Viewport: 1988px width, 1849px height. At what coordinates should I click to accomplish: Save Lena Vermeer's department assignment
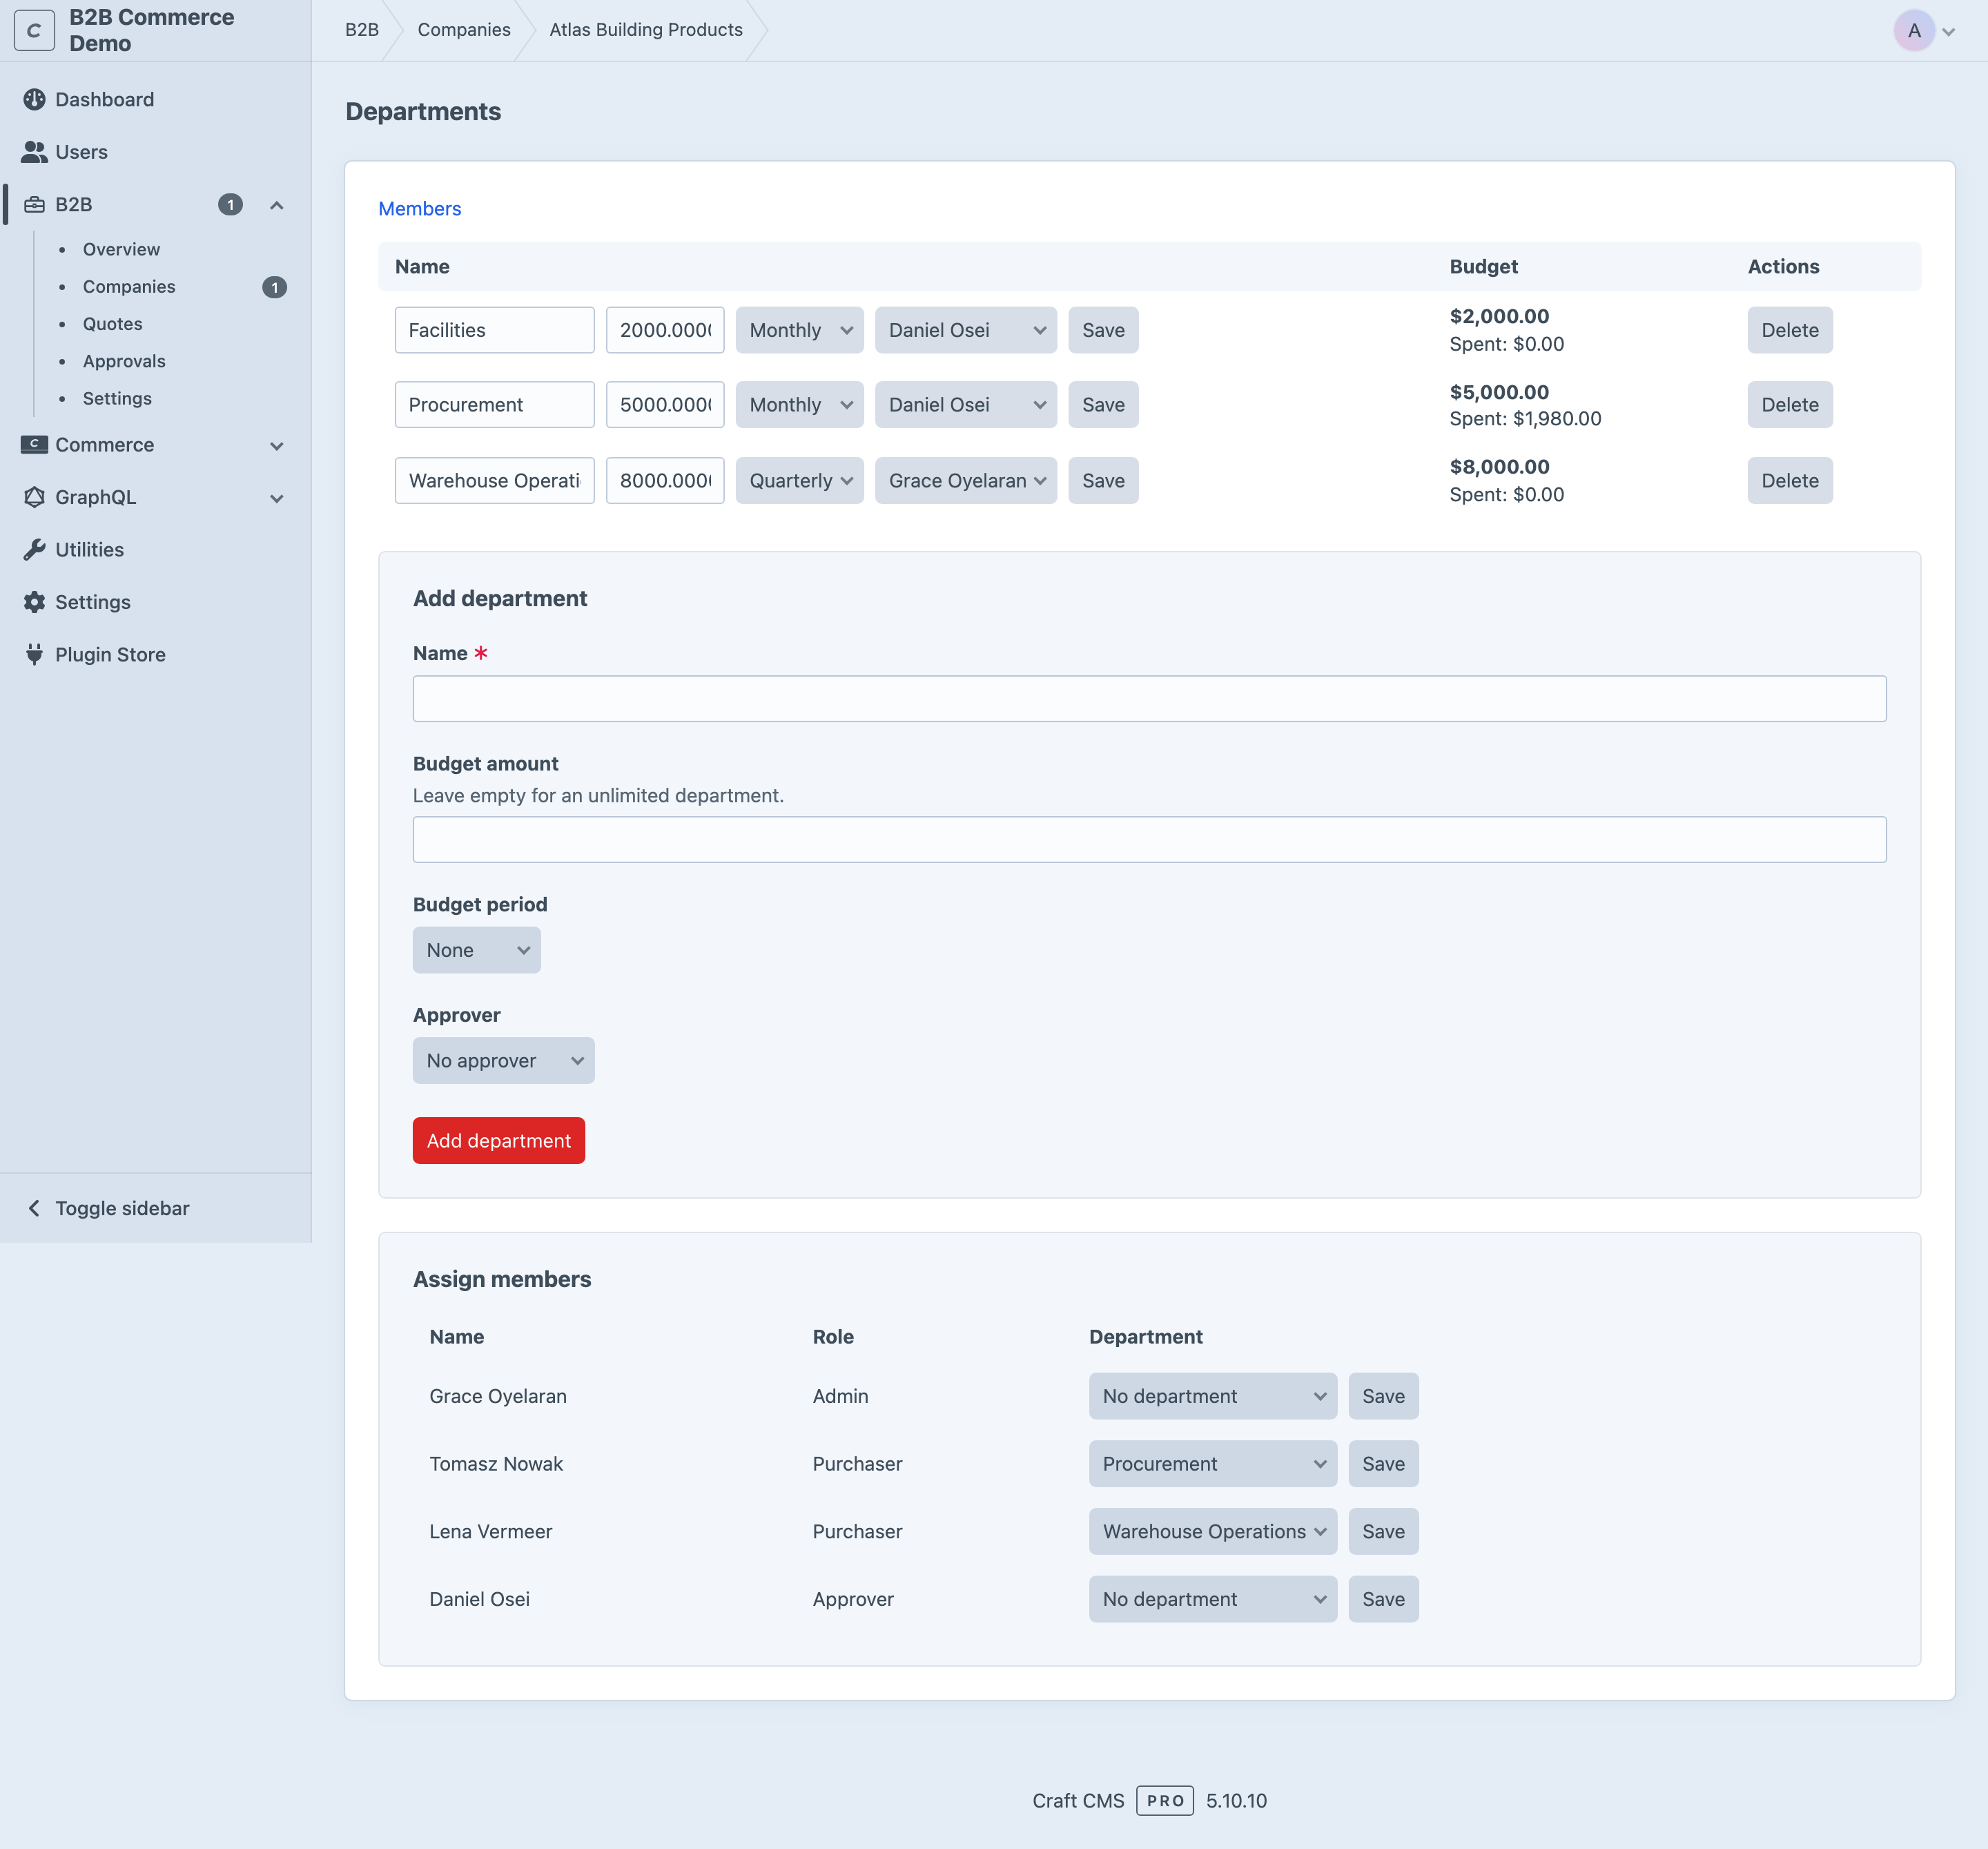[1383, 1532]
